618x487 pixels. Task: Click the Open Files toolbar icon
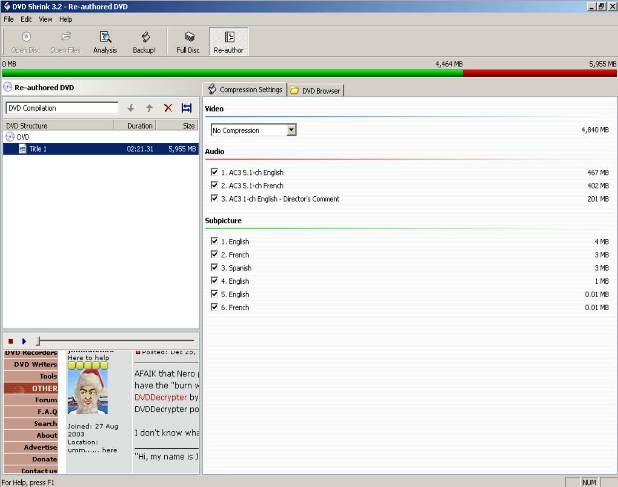coord(65,42)
